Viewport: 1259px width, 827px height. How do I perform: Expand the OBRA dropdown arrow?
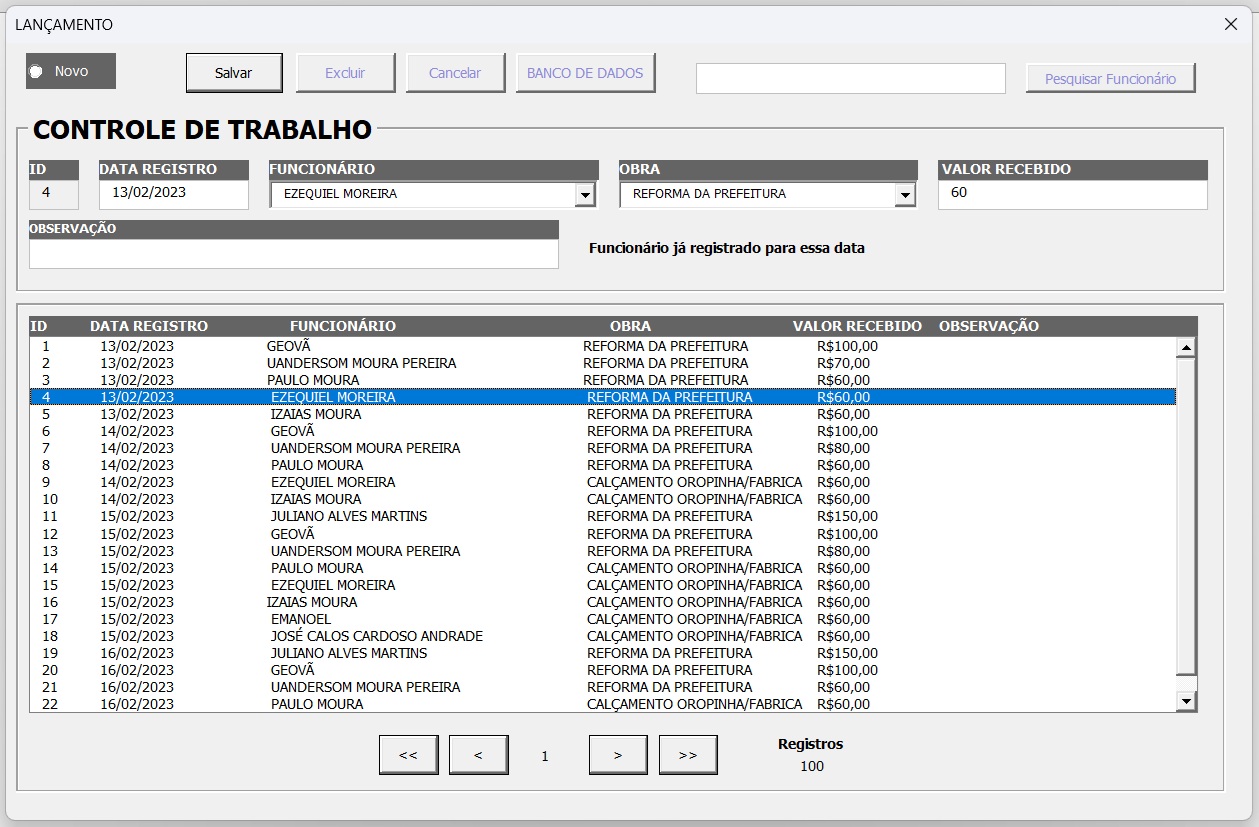point(905,196)
